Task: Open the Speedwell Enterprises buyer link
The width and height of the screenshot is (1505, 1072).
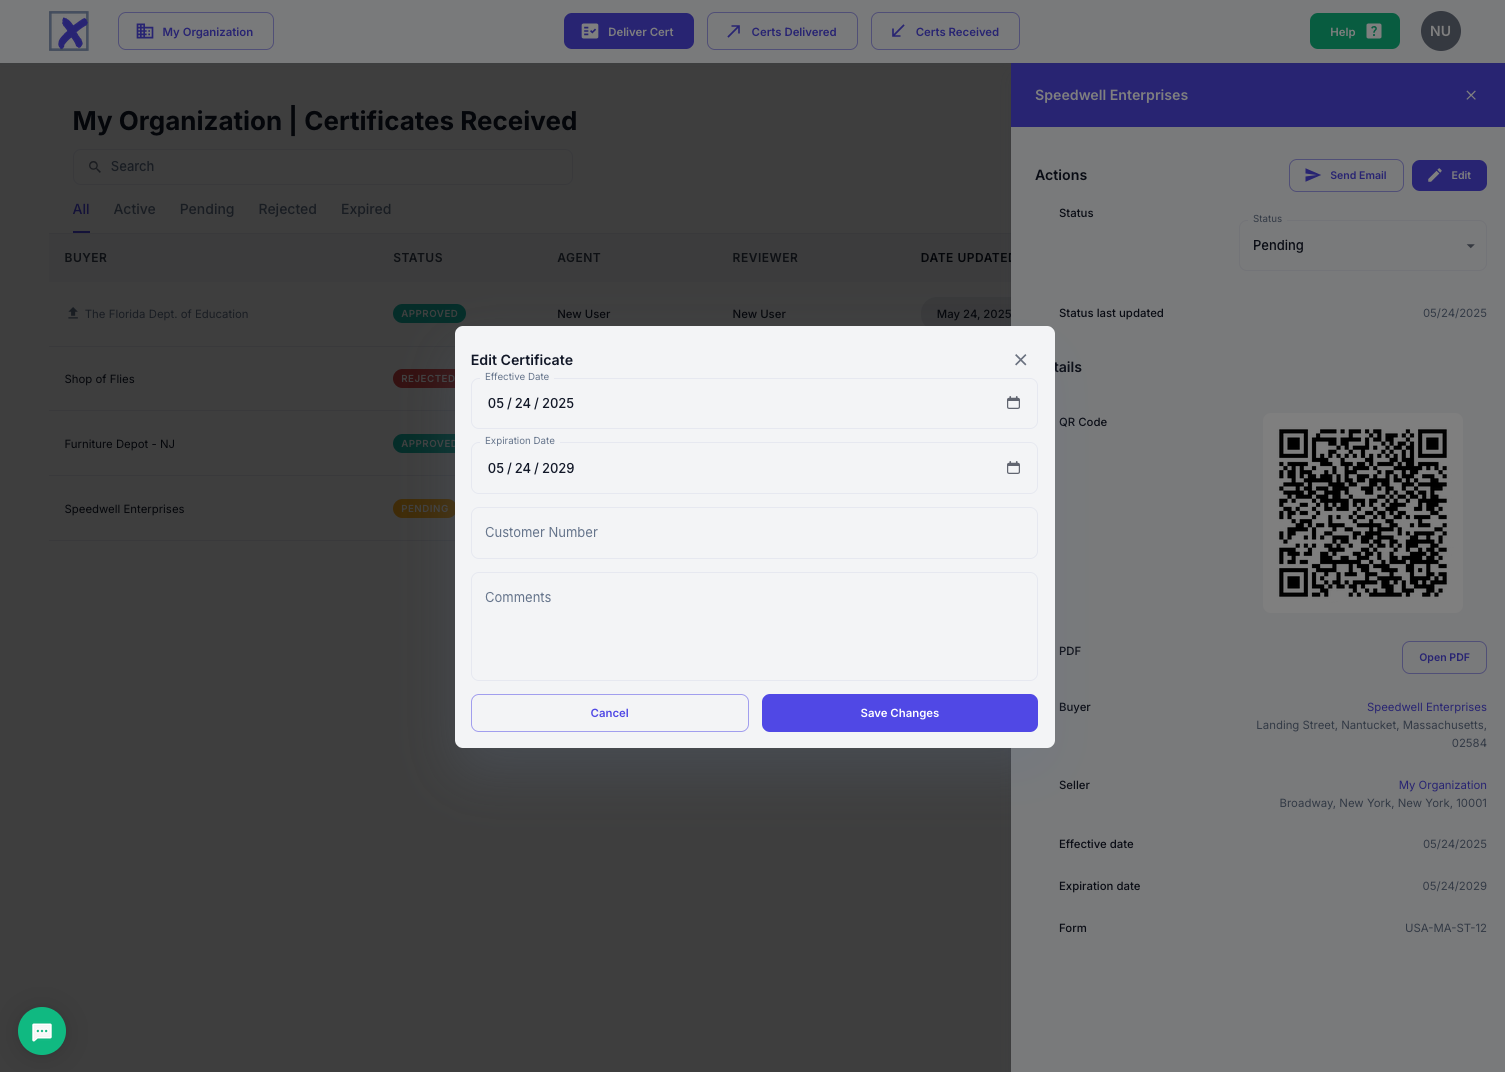Action: coord(1426,707)
